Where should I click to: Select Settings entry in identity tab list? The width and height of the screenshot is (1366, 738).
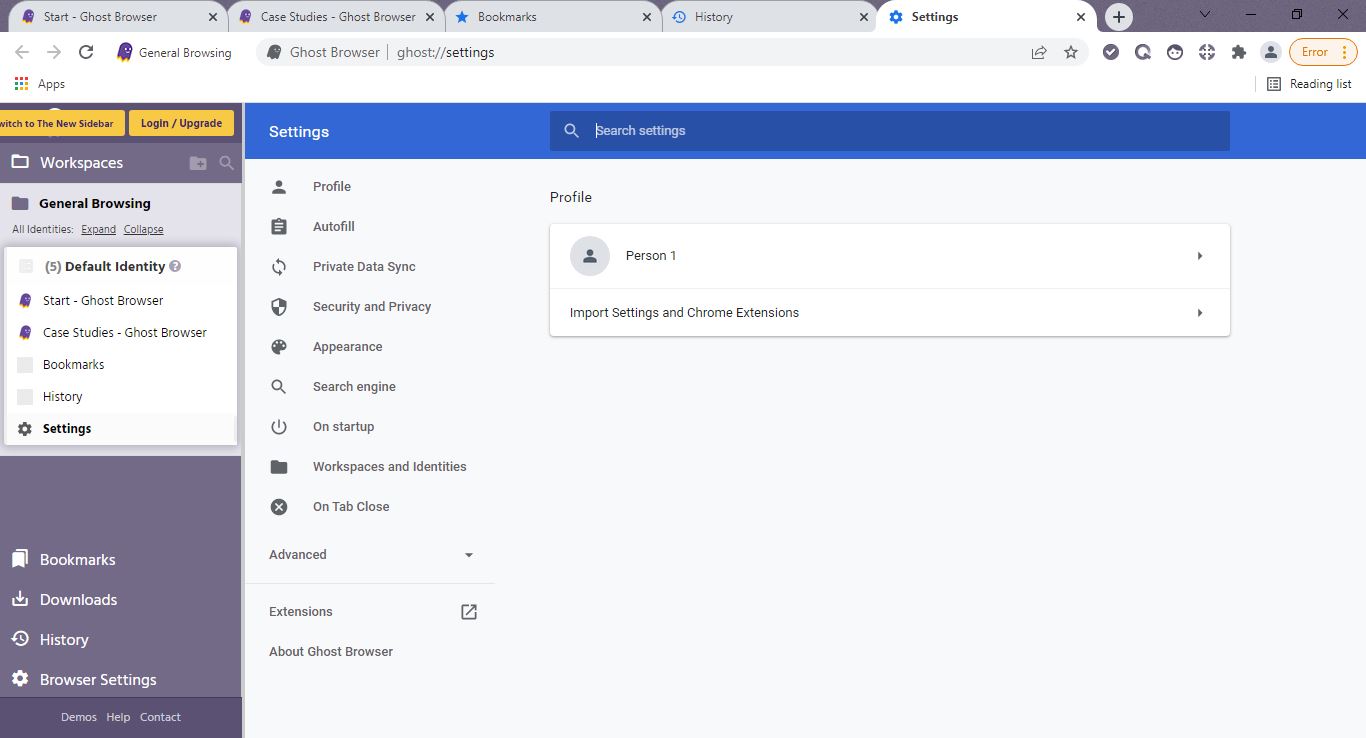click(x=121, y=428)
